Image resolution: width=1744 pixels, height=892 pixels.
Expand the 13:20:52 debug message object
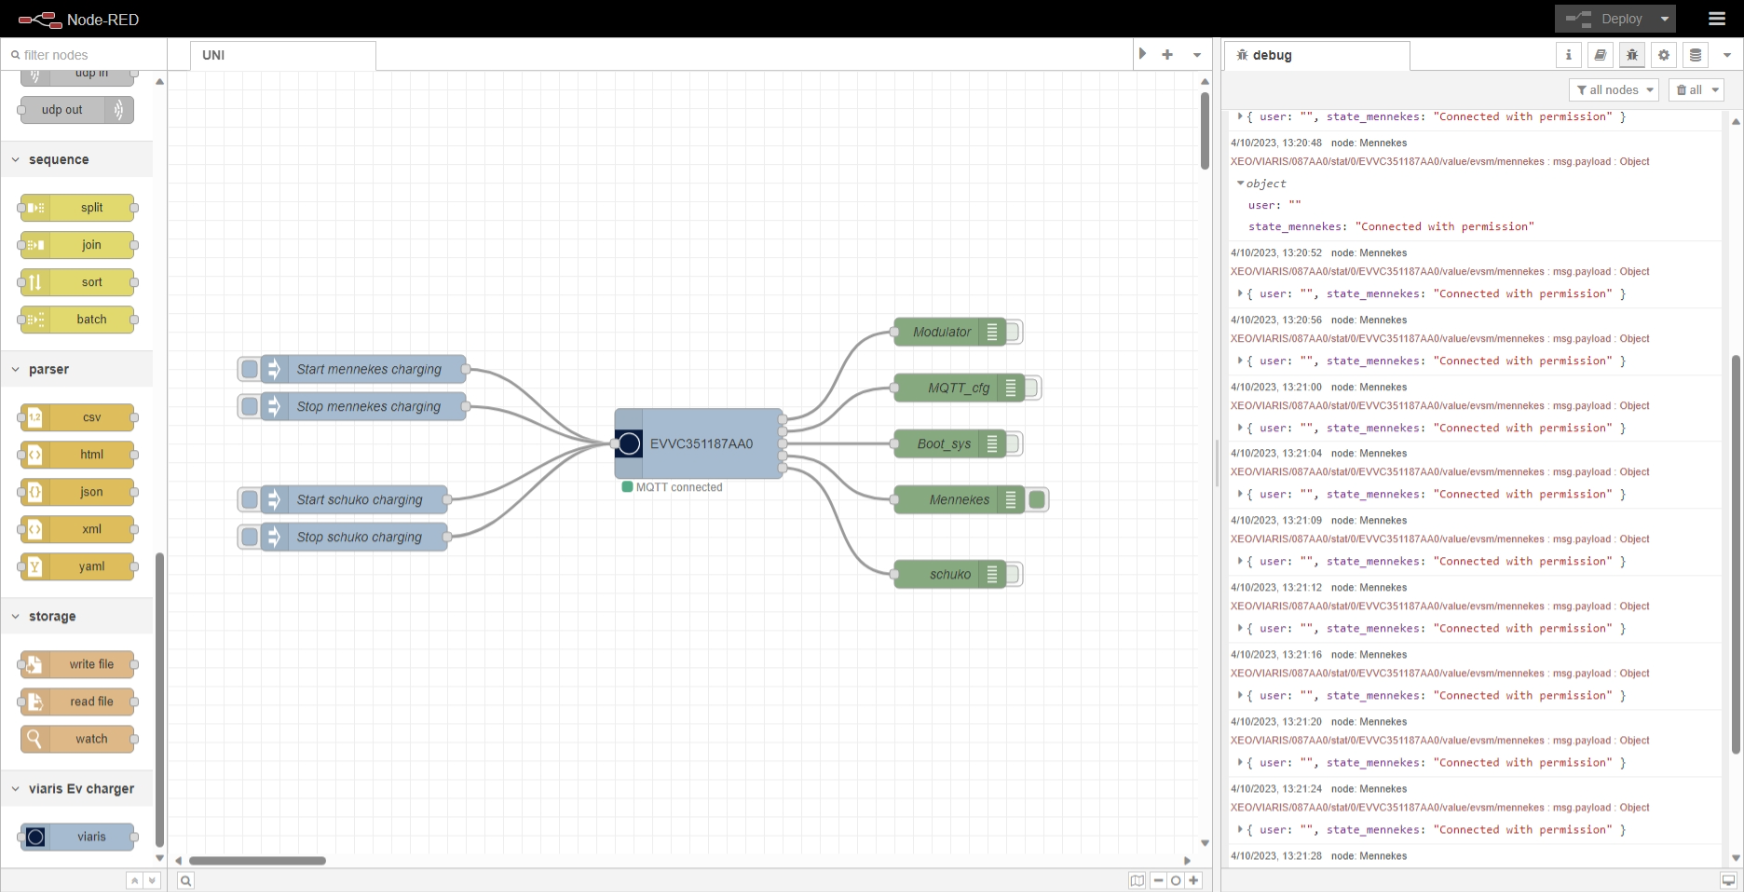pos(1241,294)
